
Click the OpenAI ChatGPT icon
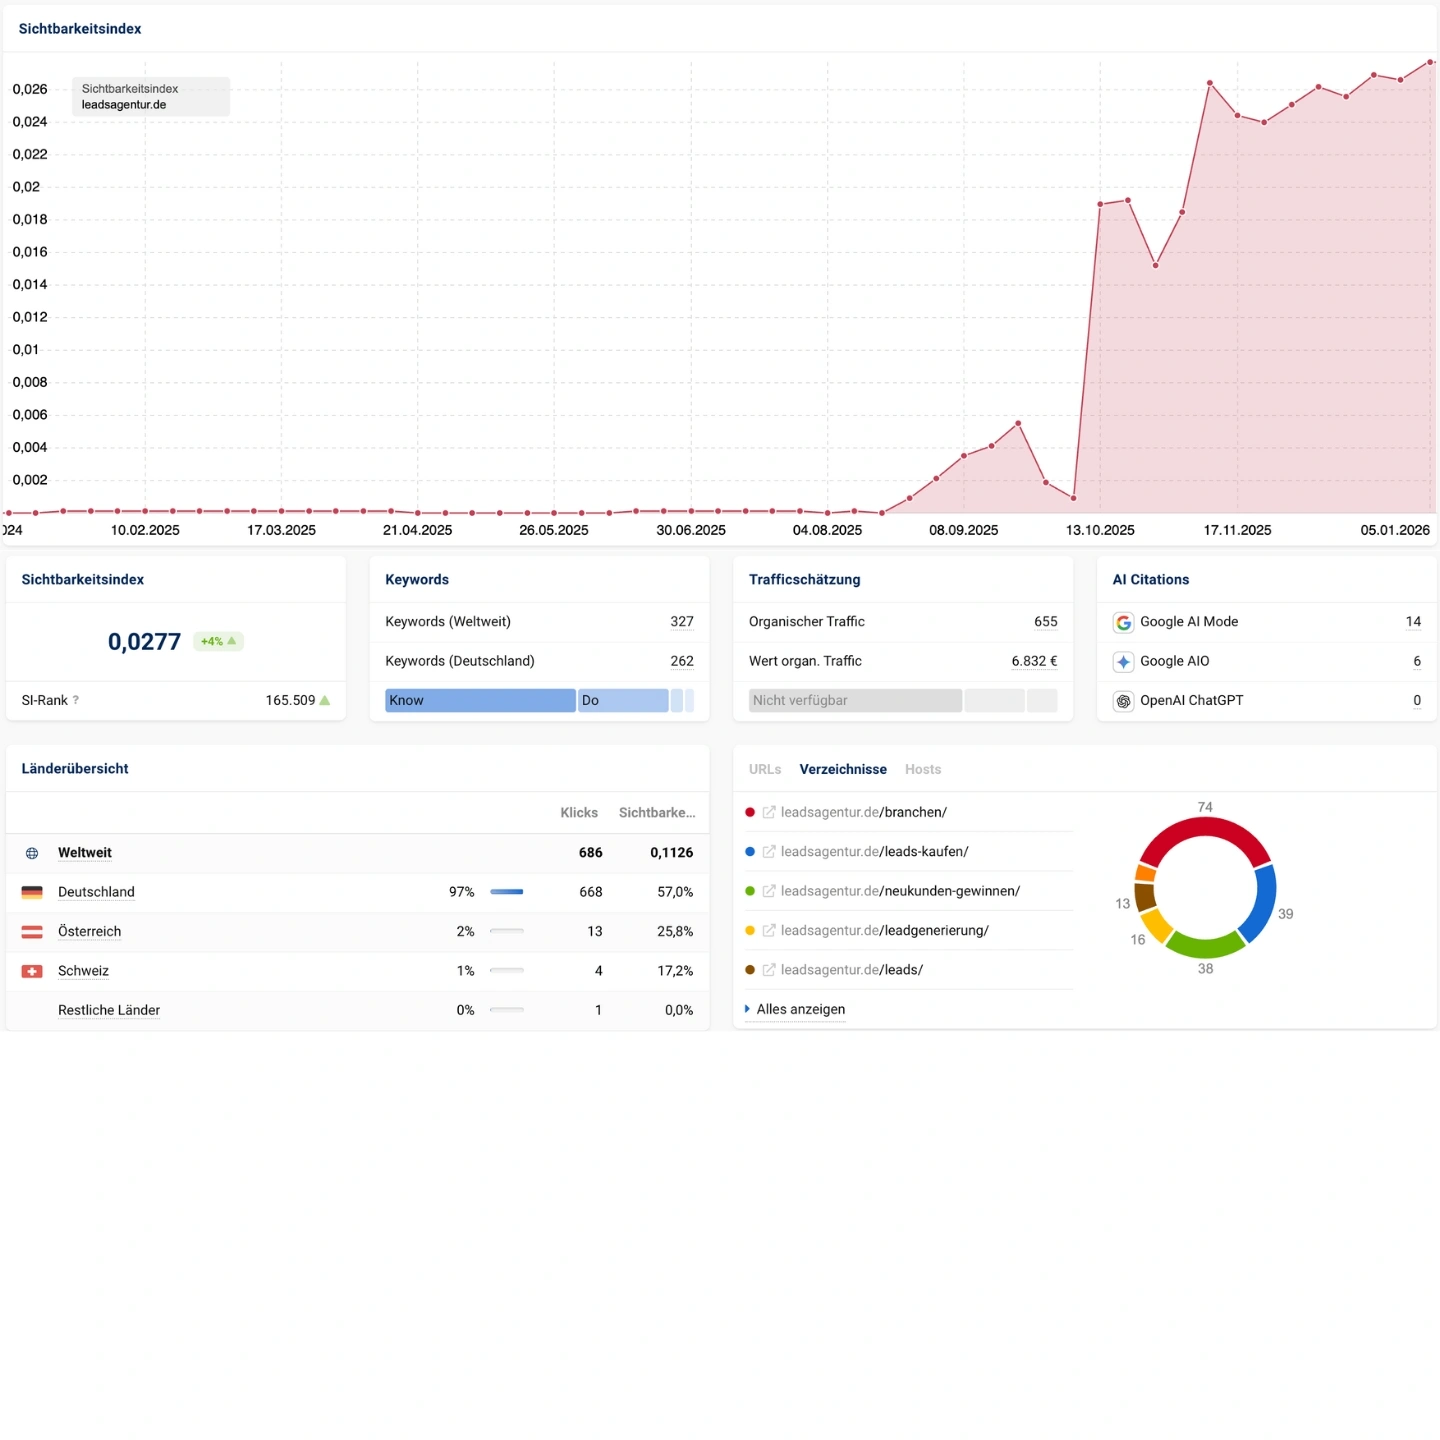click(1123, 701)
